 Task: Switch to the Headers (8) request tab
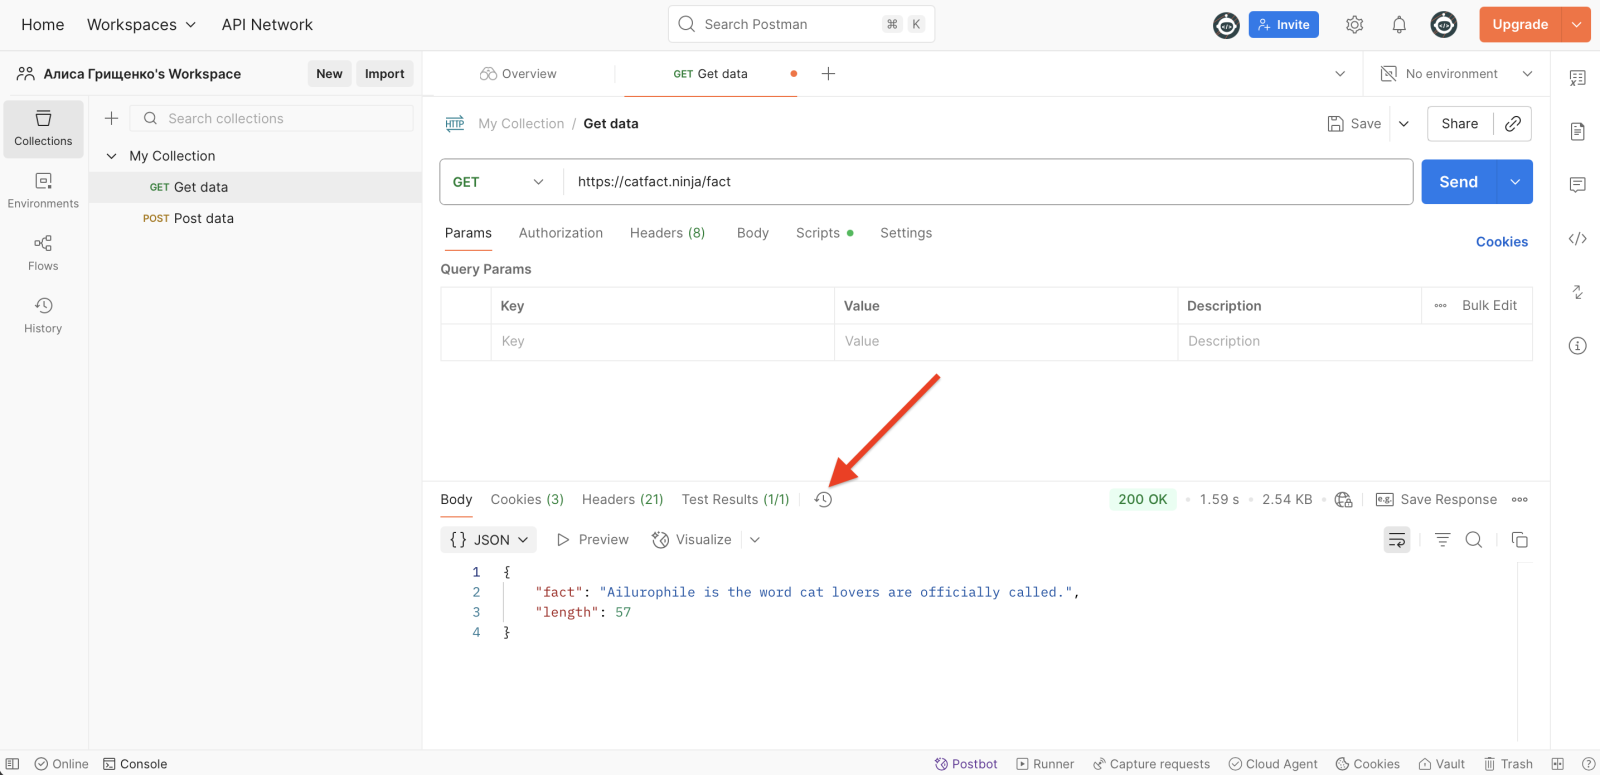667,233
